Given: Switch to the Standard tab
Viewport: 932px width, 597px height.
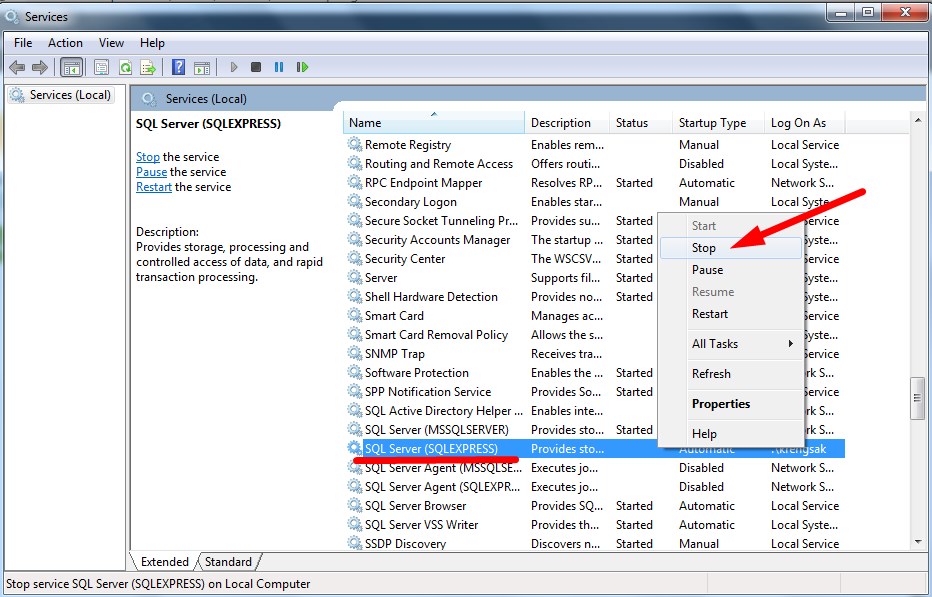Looking at the screenshot, I should 228,562.
